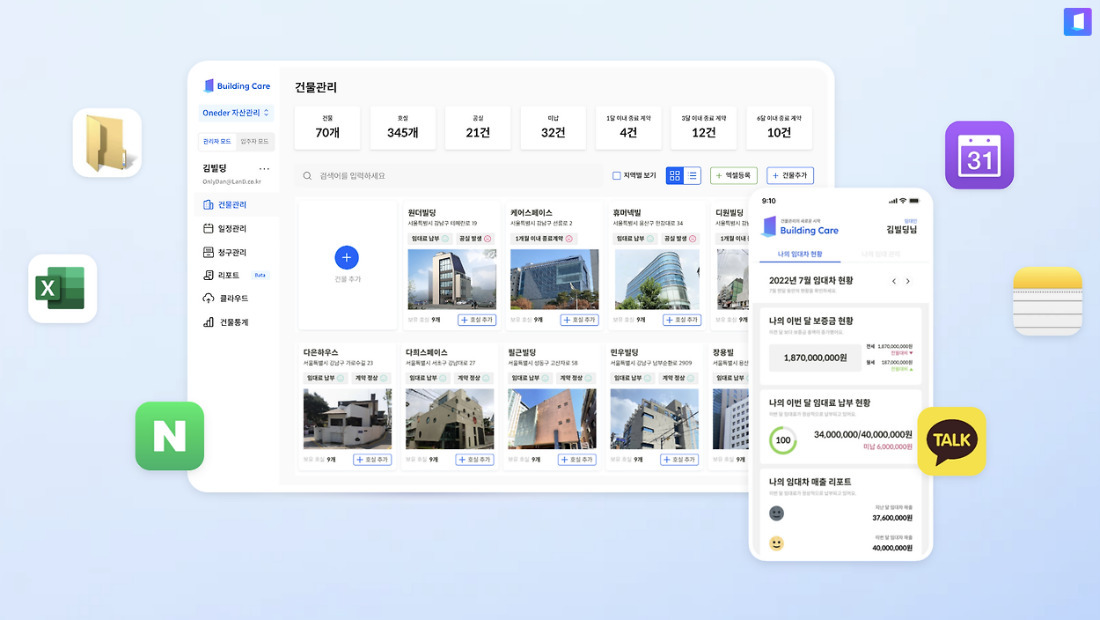Open the 다온하우스 building photo
This screenshot has width=1100, height=620.
[x=347, y=419]
